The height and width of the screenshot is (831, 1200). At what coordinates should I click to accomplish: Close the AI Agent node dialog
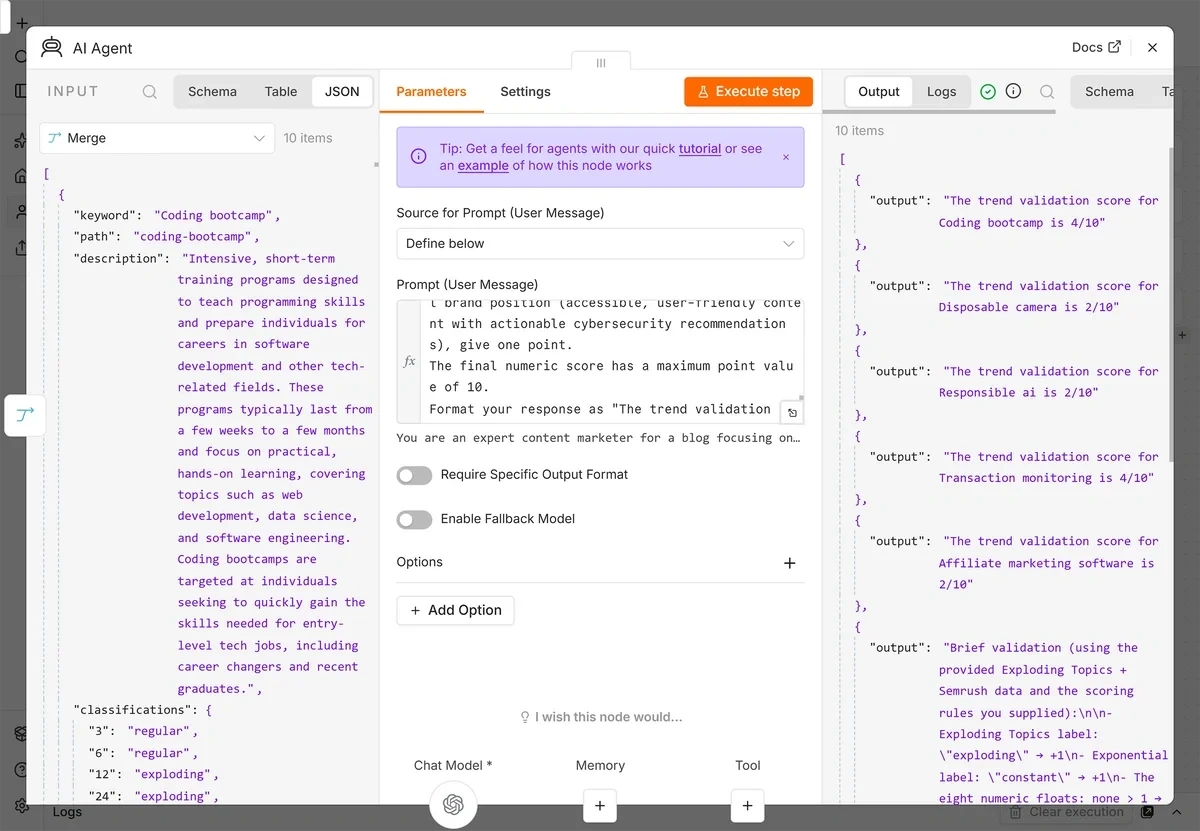tap(1152, 48)
